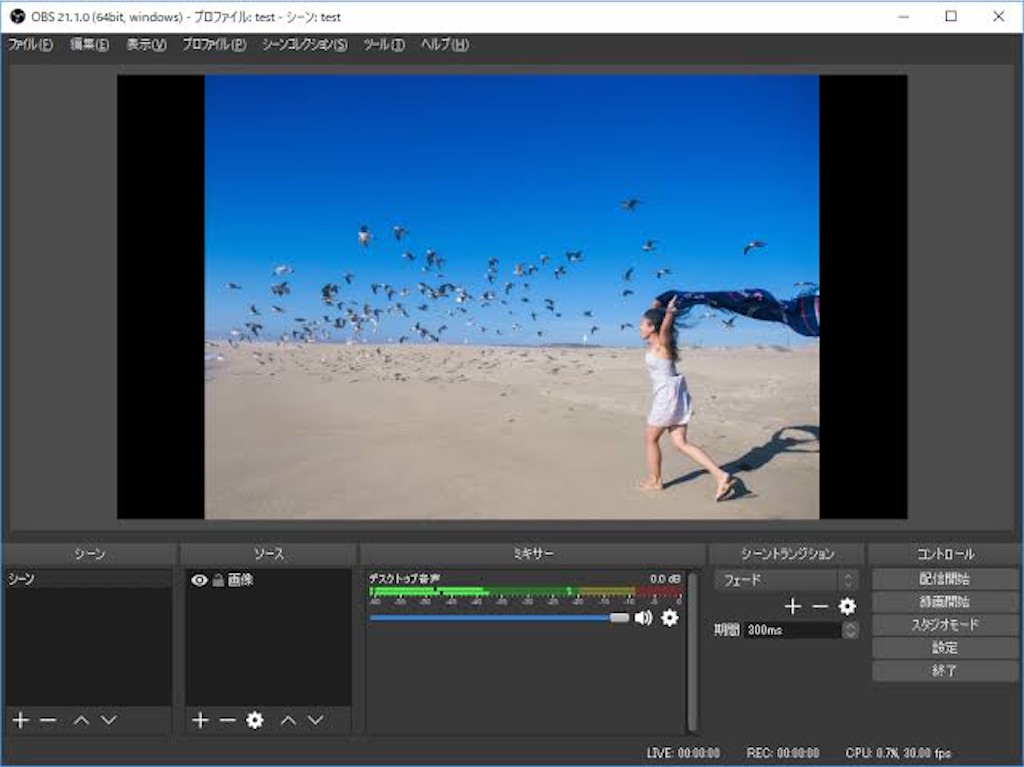Open source properties gear icon
Image resolution: width=1024 pixels, height=767 pixels.
255,720
